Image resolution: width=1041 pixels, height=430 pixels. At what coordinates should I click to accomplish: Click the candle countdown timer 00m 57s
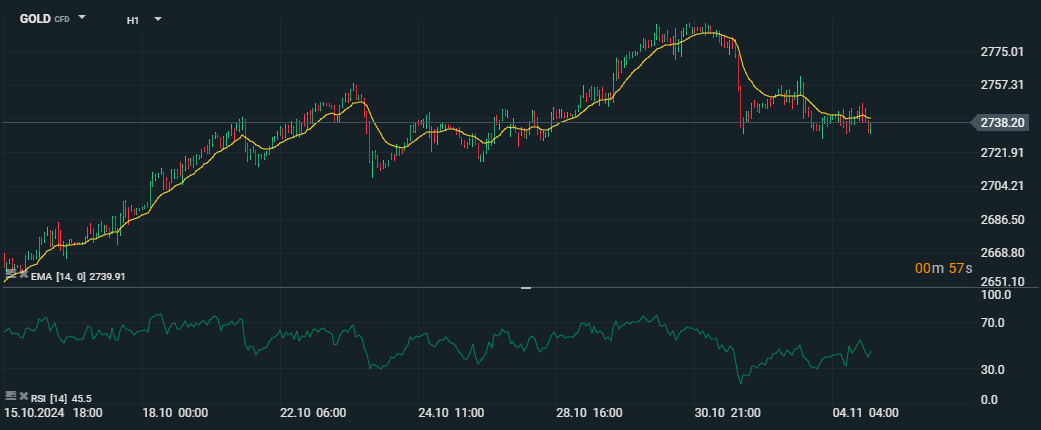click(x=943, y=269)
